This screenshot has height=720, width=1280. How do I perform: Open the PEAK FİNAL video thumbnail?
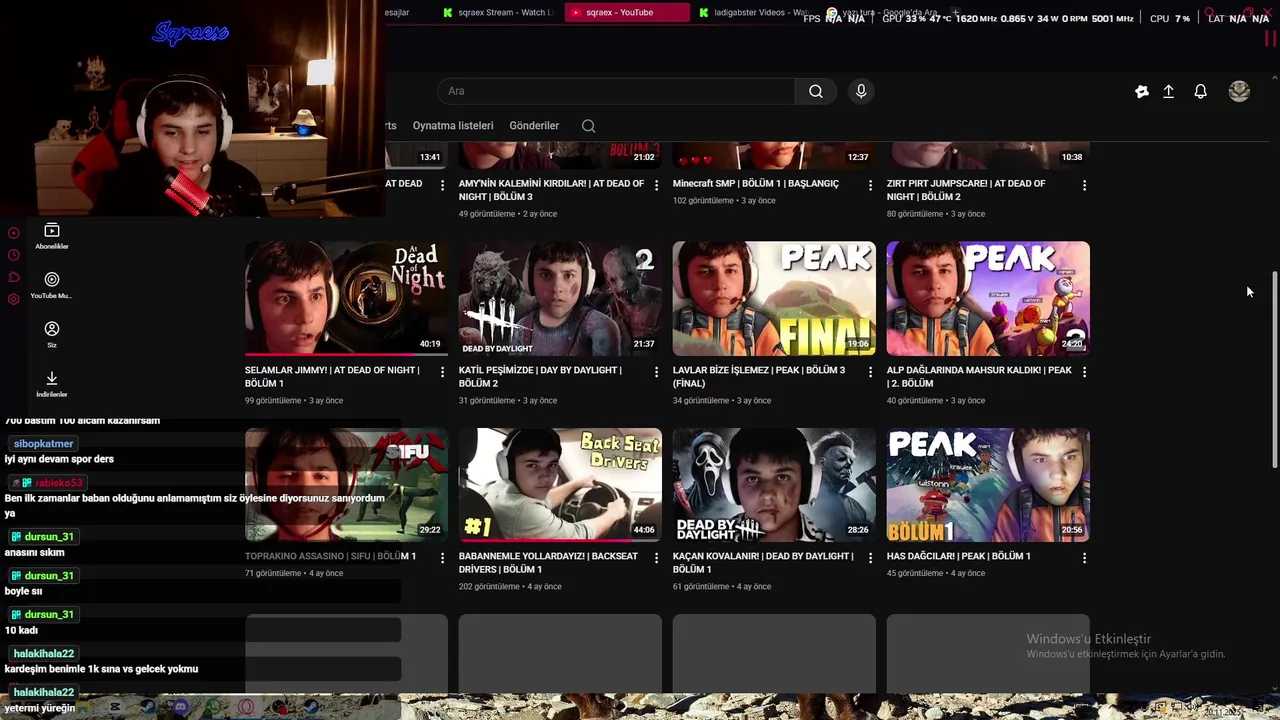coord(774,298)
